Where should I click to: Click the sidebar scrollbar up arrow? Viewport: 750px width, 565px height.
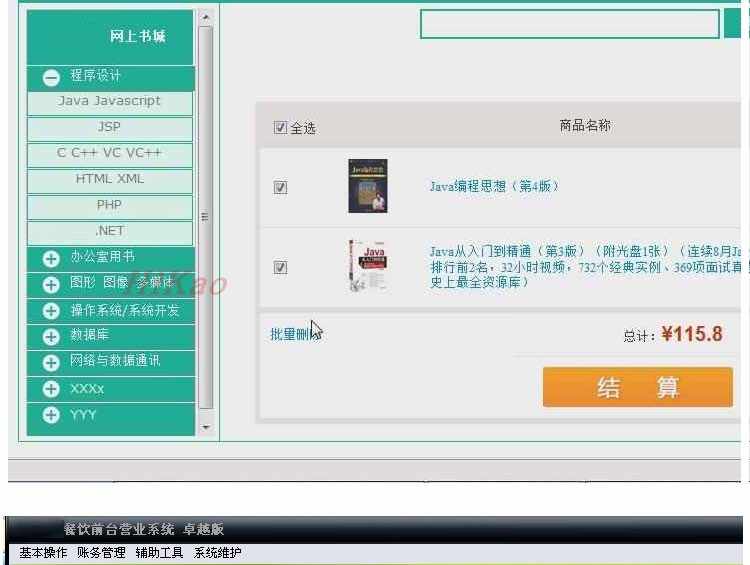(206, 17)
